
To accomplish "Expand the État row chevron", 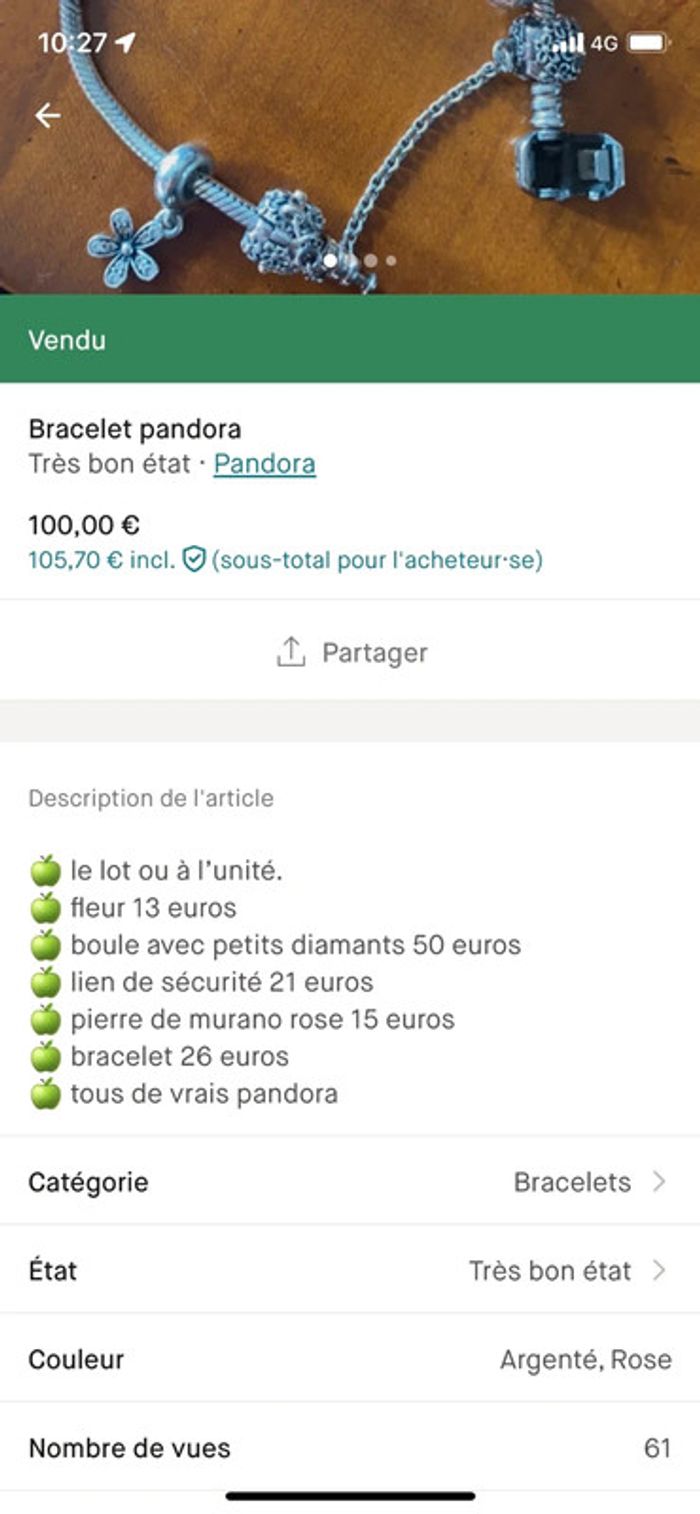I will click(659, 1271).
